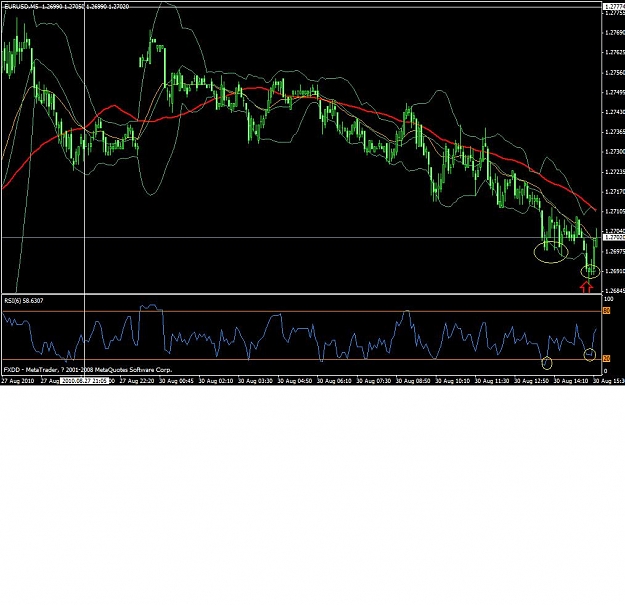This screenshot has width=625, height=605.
Task: Click the 30 Aug 10:10 time label
Action: click(452, 381)
